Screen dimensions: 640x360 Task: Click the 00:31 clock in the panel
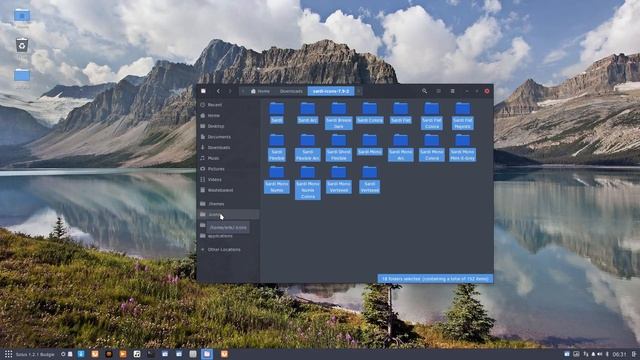point(619,354)
